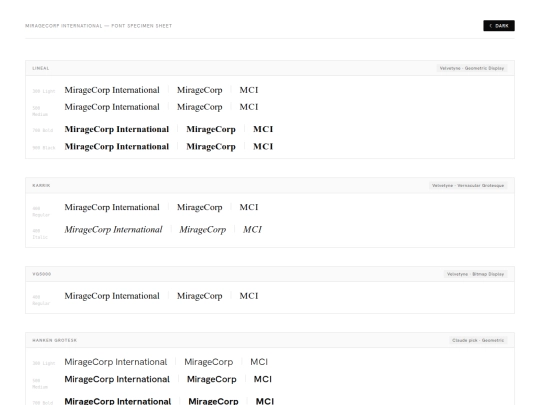Select the VG5000 section heading

click(x=42, y=274)
